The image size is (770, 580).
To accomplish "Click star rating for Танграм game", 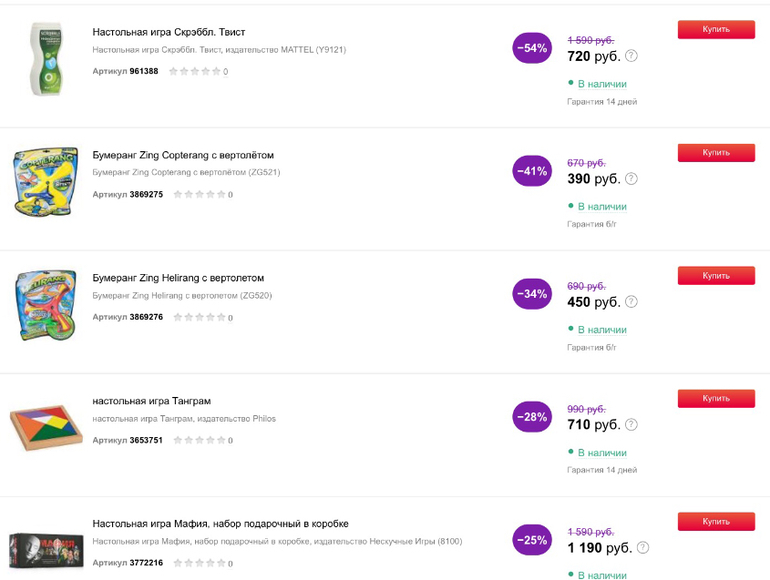I will click(x=200, y=440).
